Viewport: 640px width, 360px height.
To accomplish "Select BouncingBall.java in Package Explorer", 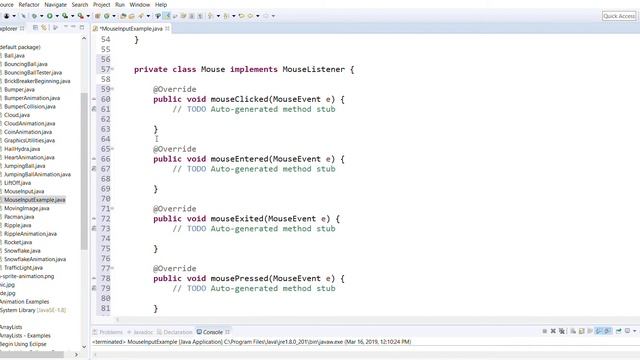I will pos(25,64).
